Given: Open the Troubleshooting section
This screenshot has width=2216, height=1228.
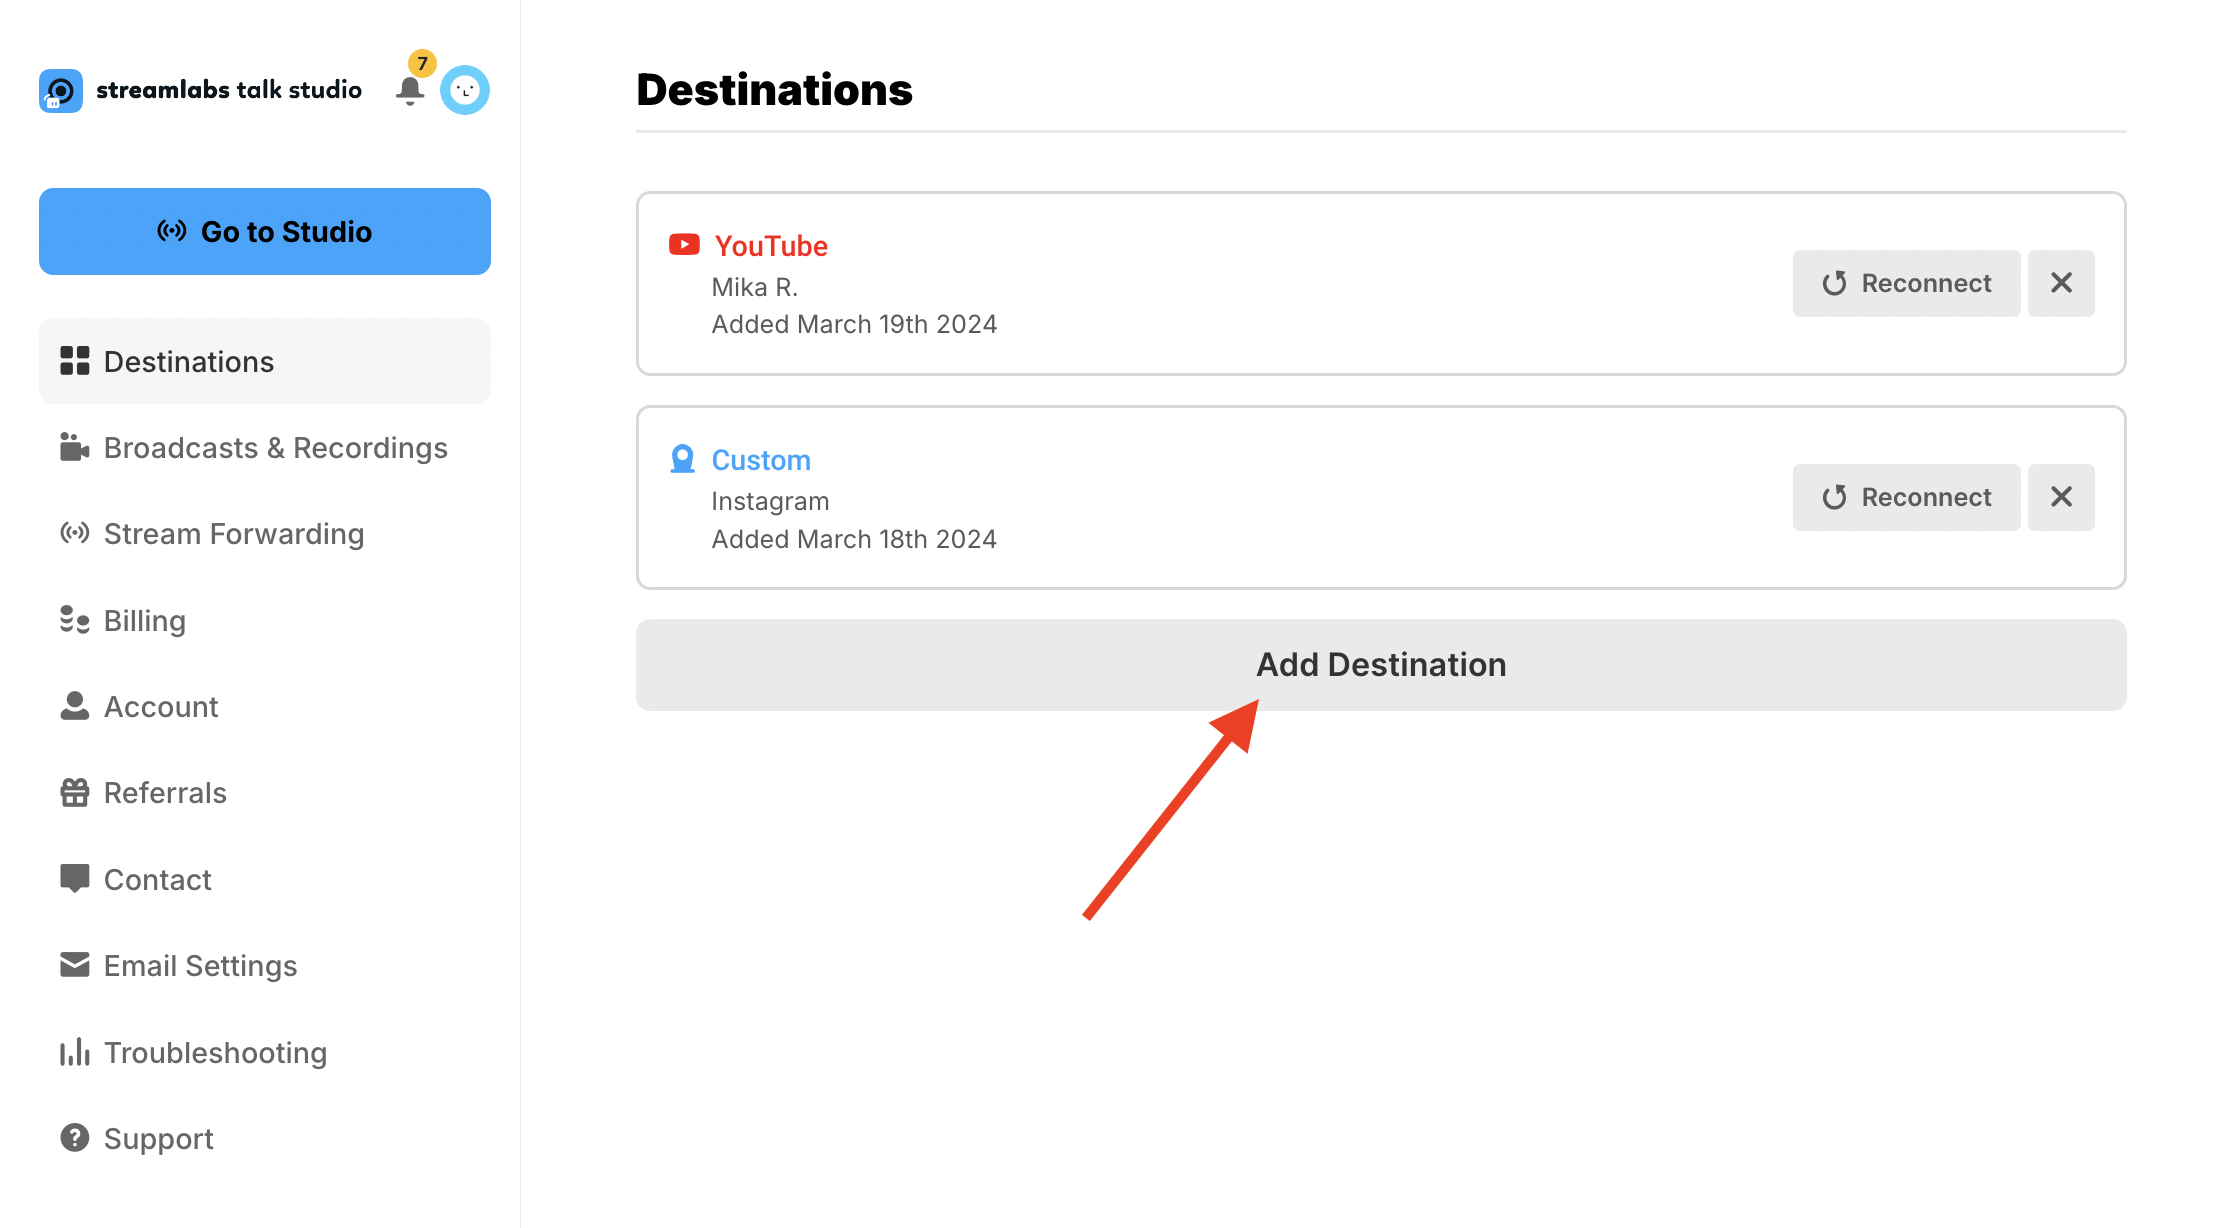Looking at the screenshot, I should point(215,1053).
